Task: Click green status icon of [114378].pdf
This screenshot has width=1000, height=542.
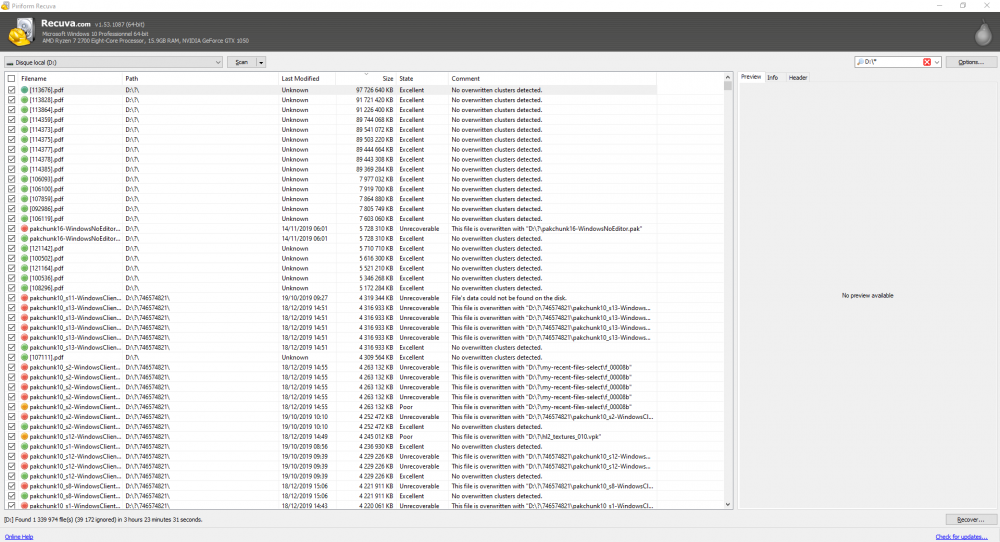Action: 24,159
